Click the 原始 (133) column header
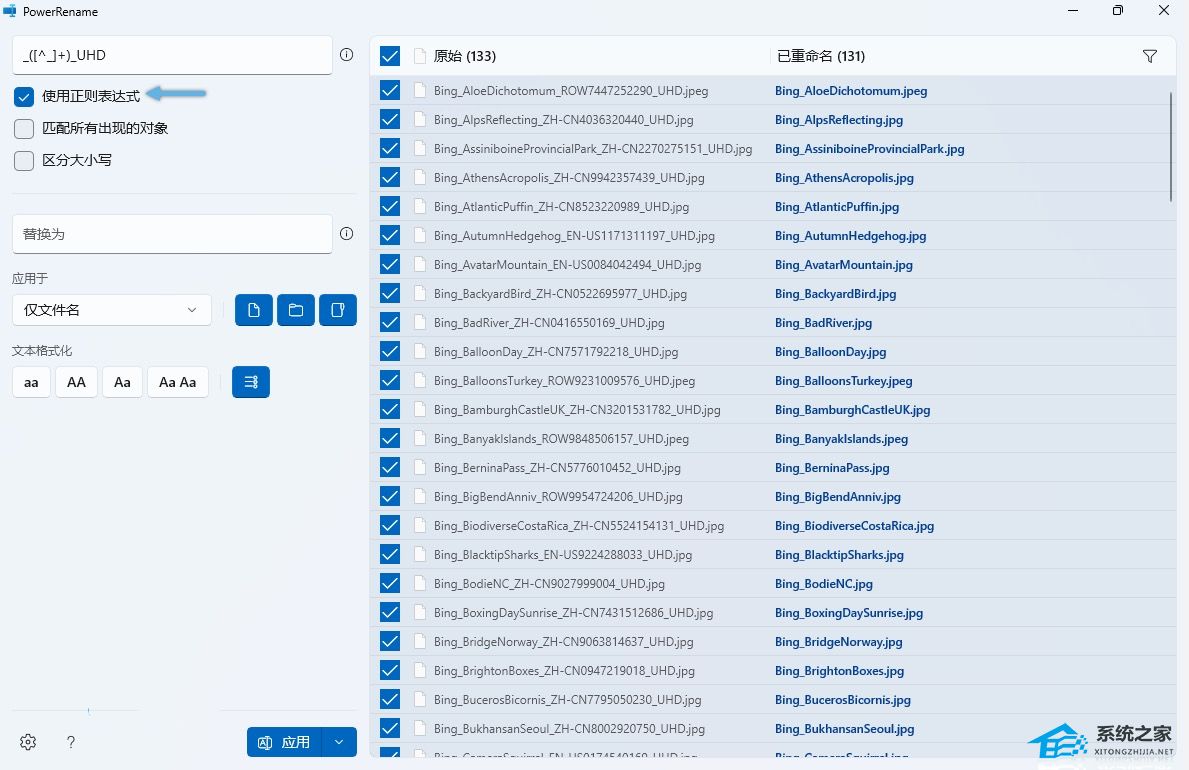Image resolution: width=1189 pixels, height=770 pixels. (x=464, y=56)
